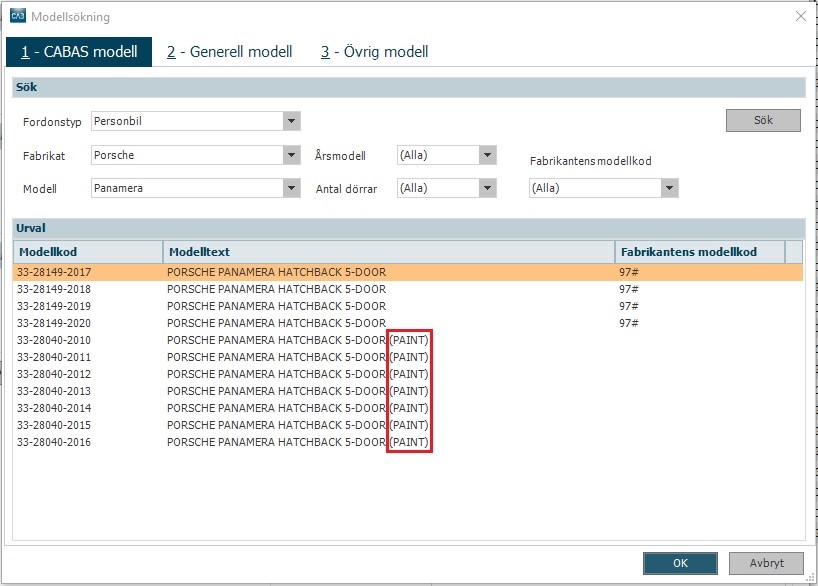818x586 pixels.
Task: Click the 97# value in the 2020 row
Action: (x=629, y=323)
